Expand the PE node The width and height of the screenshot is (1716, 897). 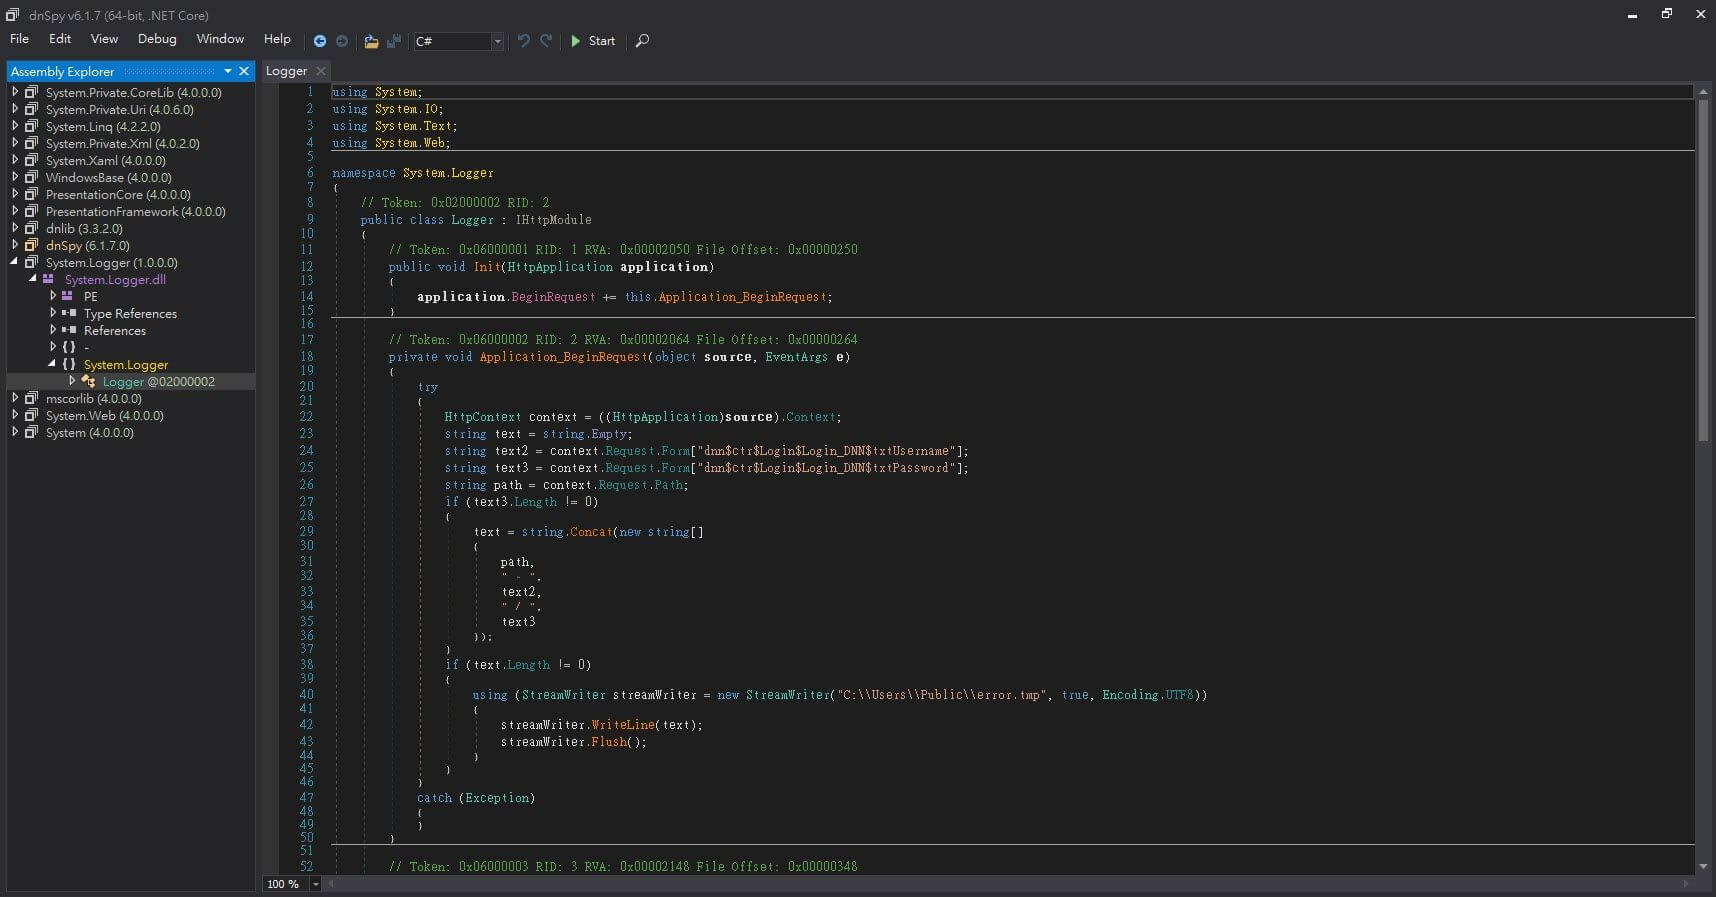click(x=53, y=296)
